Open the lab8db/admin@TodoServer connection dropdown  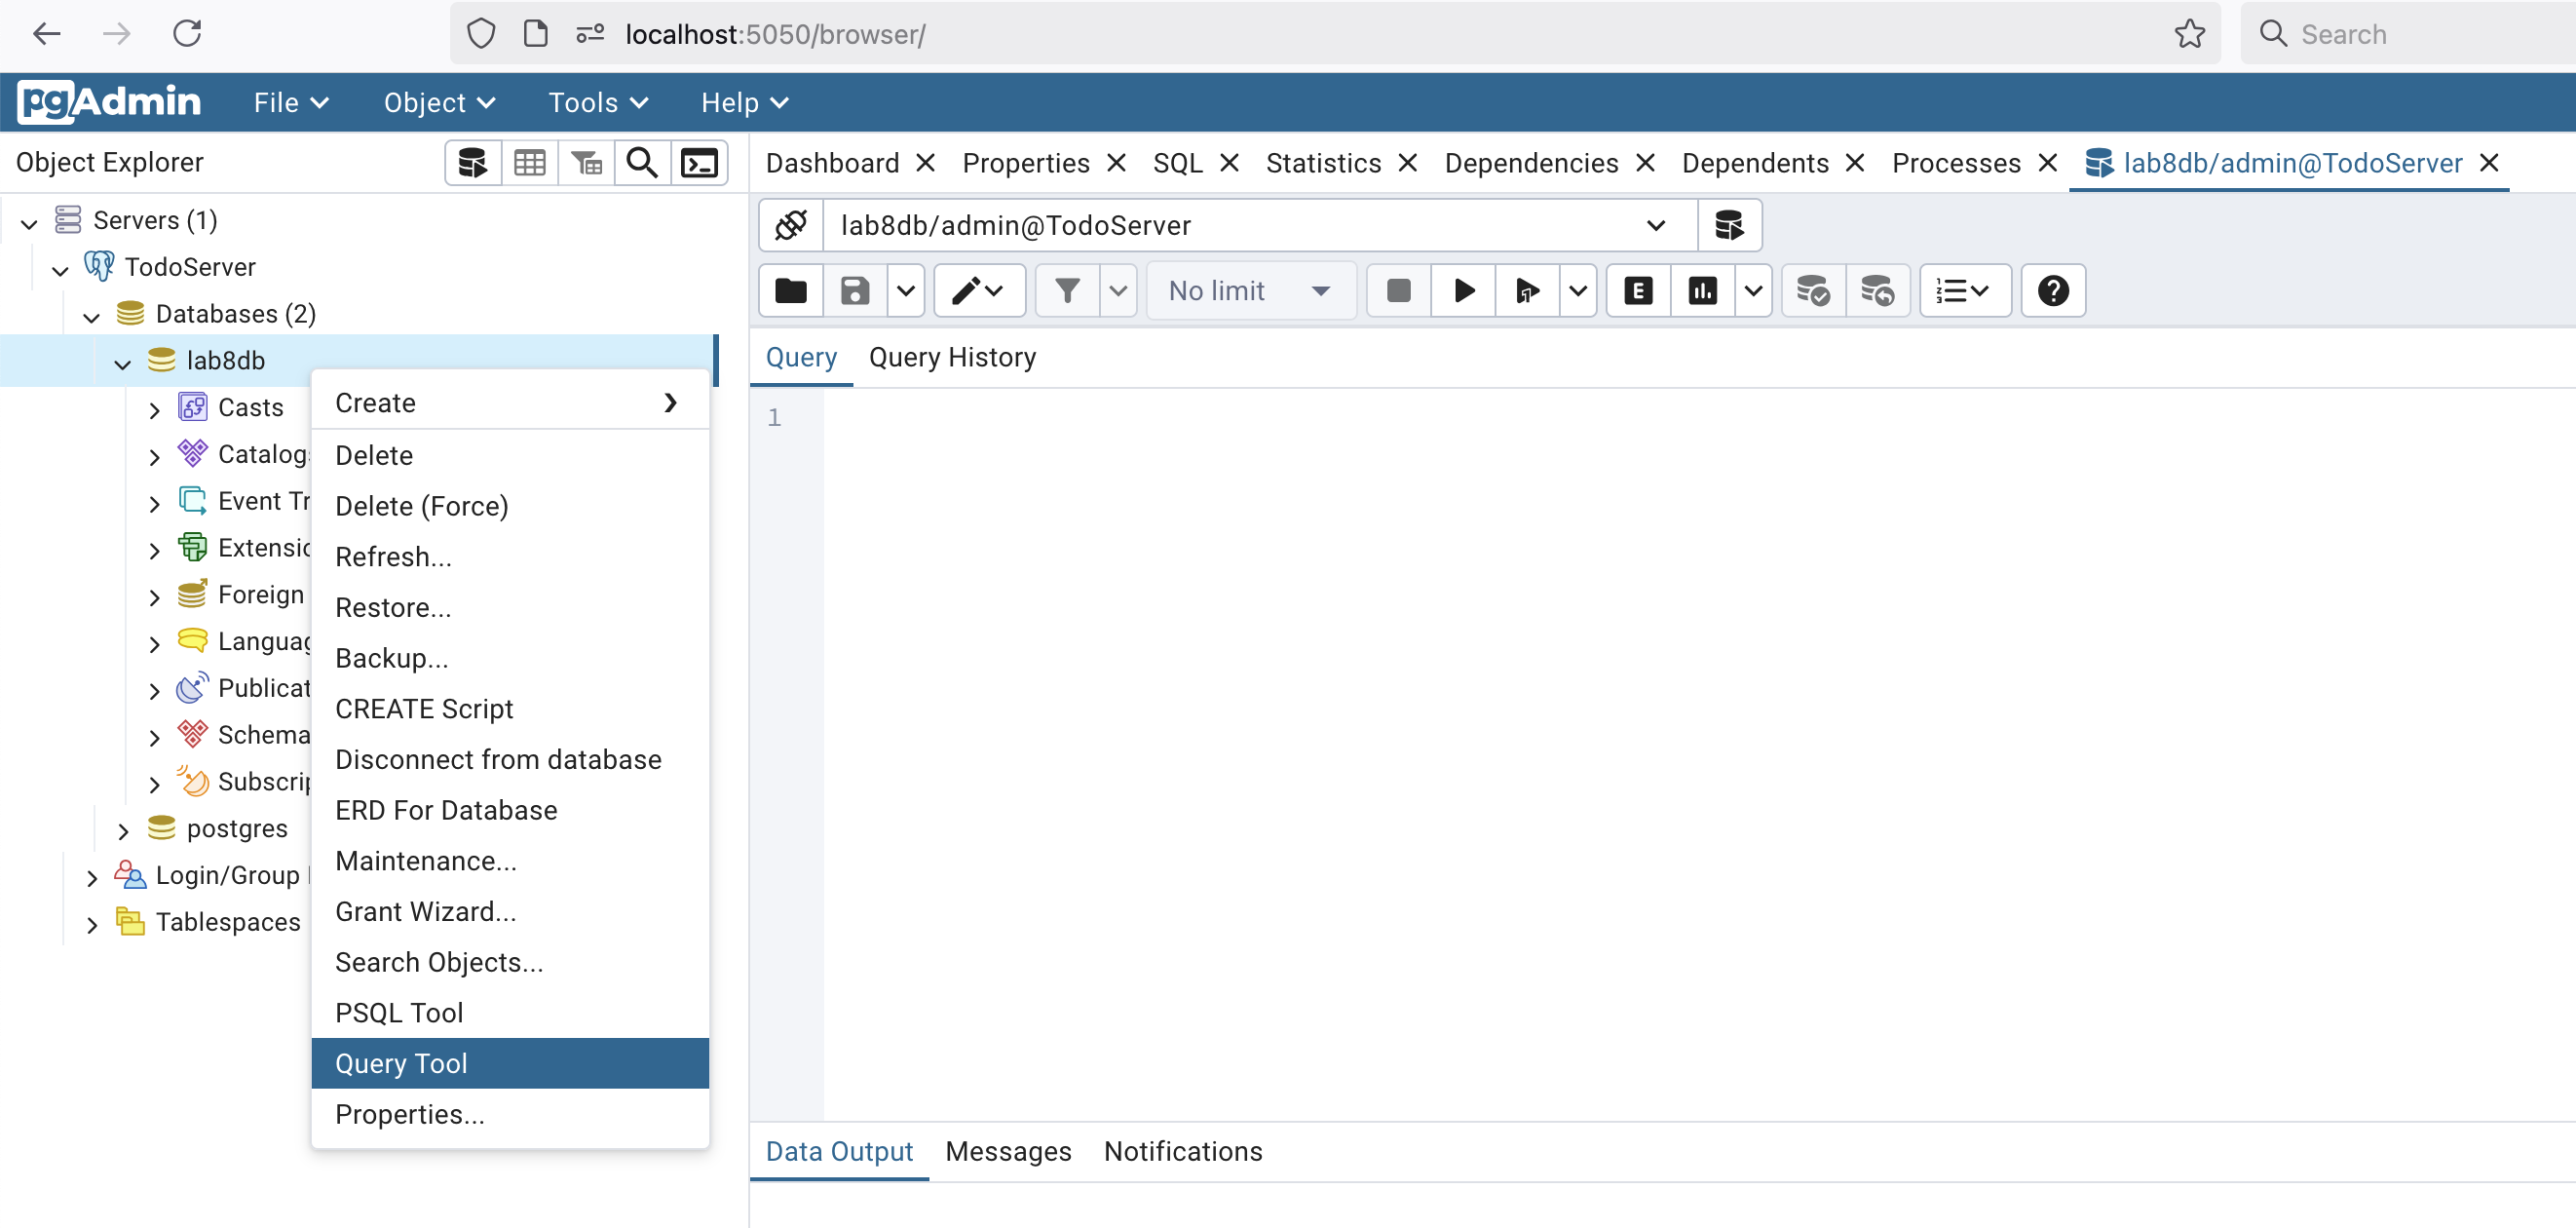(1656, 225)
